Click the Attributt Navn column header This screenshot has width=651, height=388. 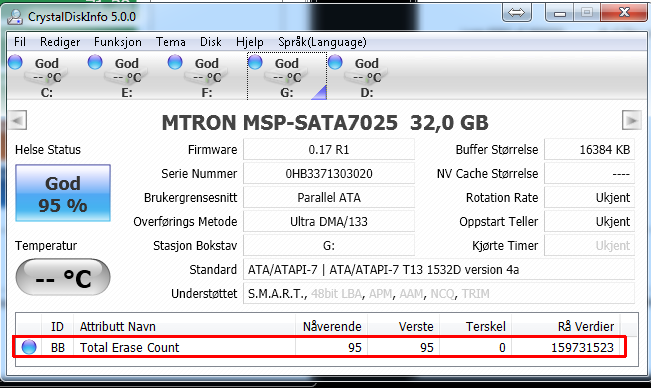coord(184,326)
